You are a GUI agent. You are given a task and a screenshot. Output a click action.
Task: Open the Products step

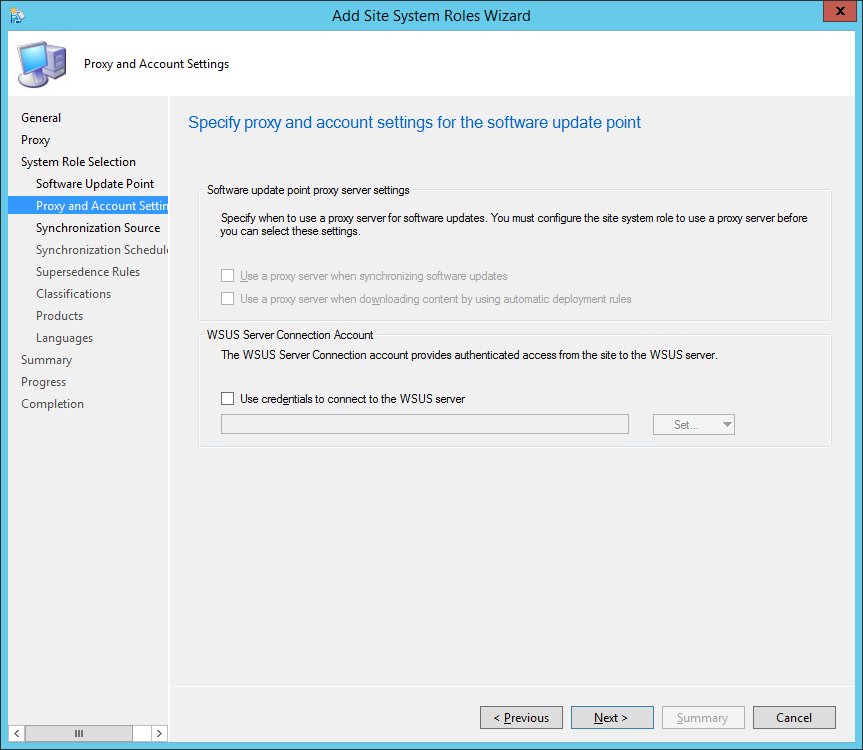coord(59,316)
